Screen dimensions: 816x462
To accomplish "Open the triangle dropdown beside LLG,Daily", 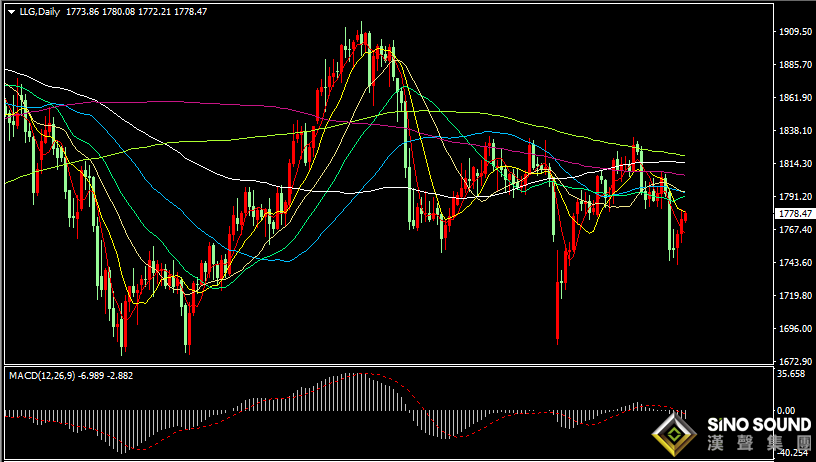I will 12,11.
